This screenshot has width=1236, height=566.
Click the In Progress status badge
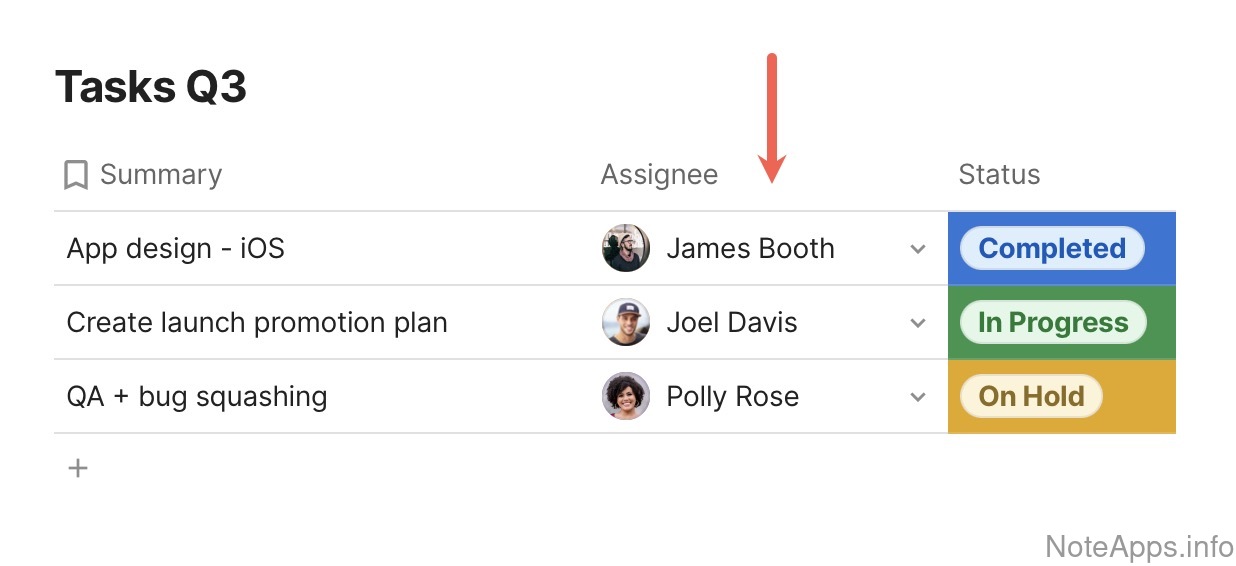(1052, 322)
